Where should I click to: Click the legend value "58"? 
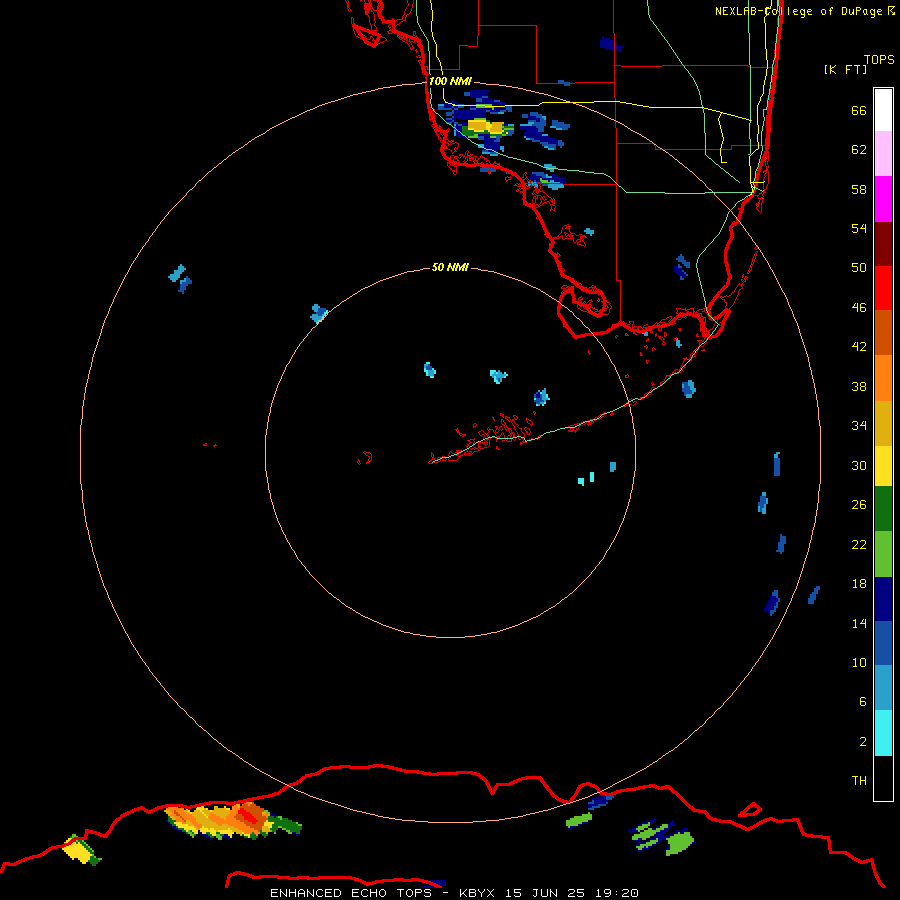click(x=859, y=189)
